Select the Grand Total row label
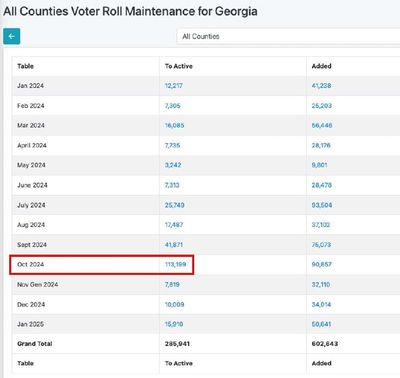 [35, 344]
